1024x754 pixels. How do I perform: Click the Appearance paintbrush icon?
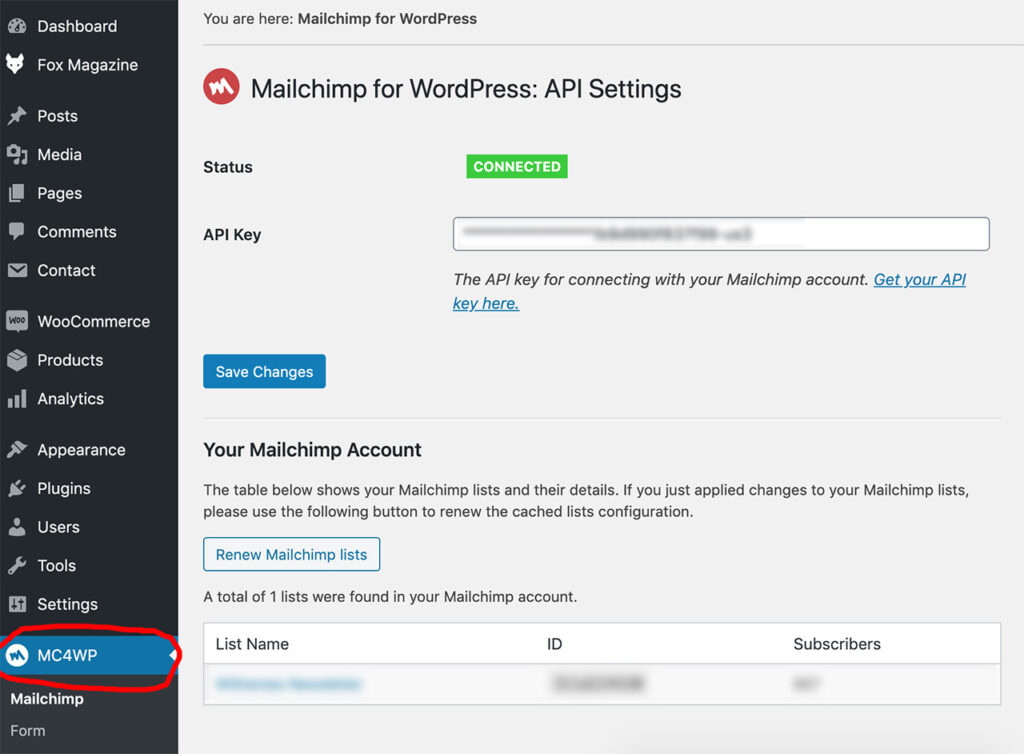pyautogui.click(x=17, y=449)
